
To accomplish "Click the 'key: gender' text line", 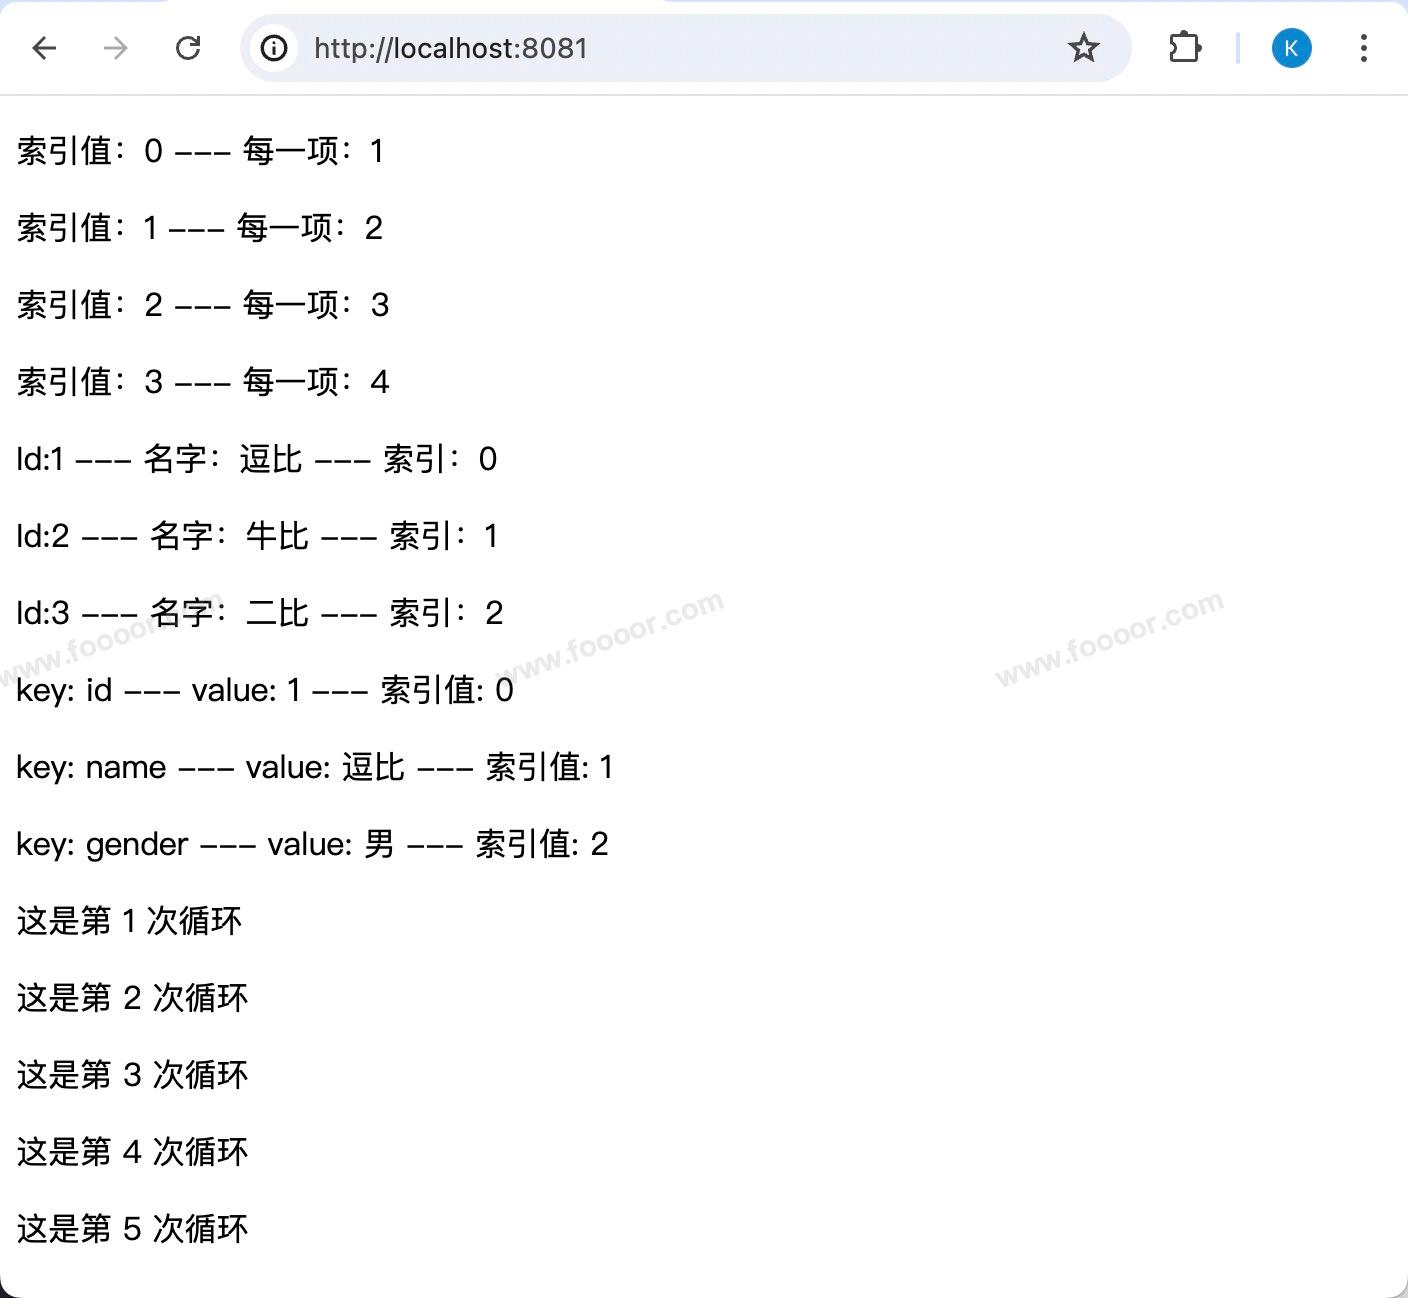I will point(312,844).
